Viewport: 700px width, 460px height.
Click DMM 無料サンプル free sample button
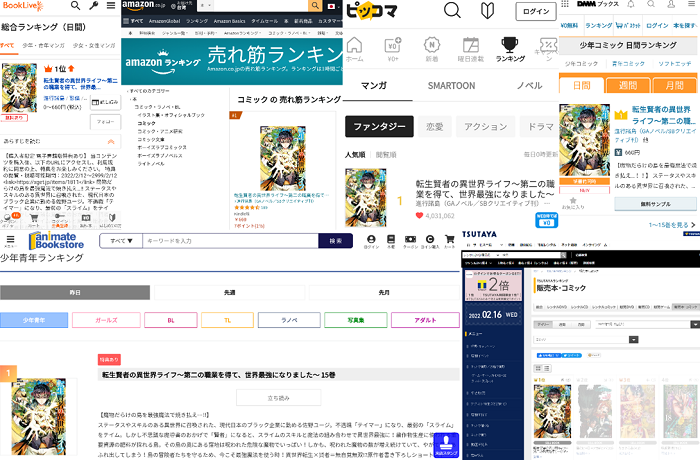click(655, 204)
